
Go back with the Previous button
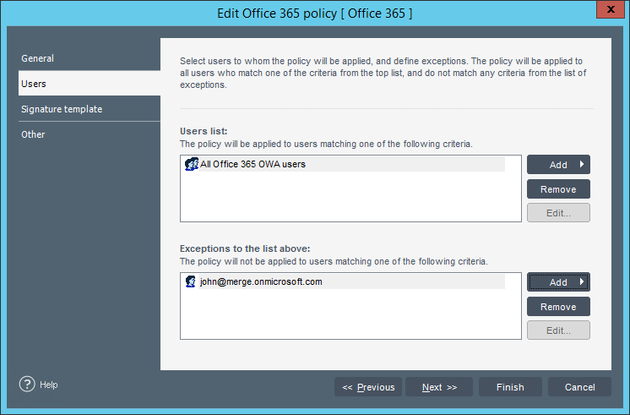368,387
